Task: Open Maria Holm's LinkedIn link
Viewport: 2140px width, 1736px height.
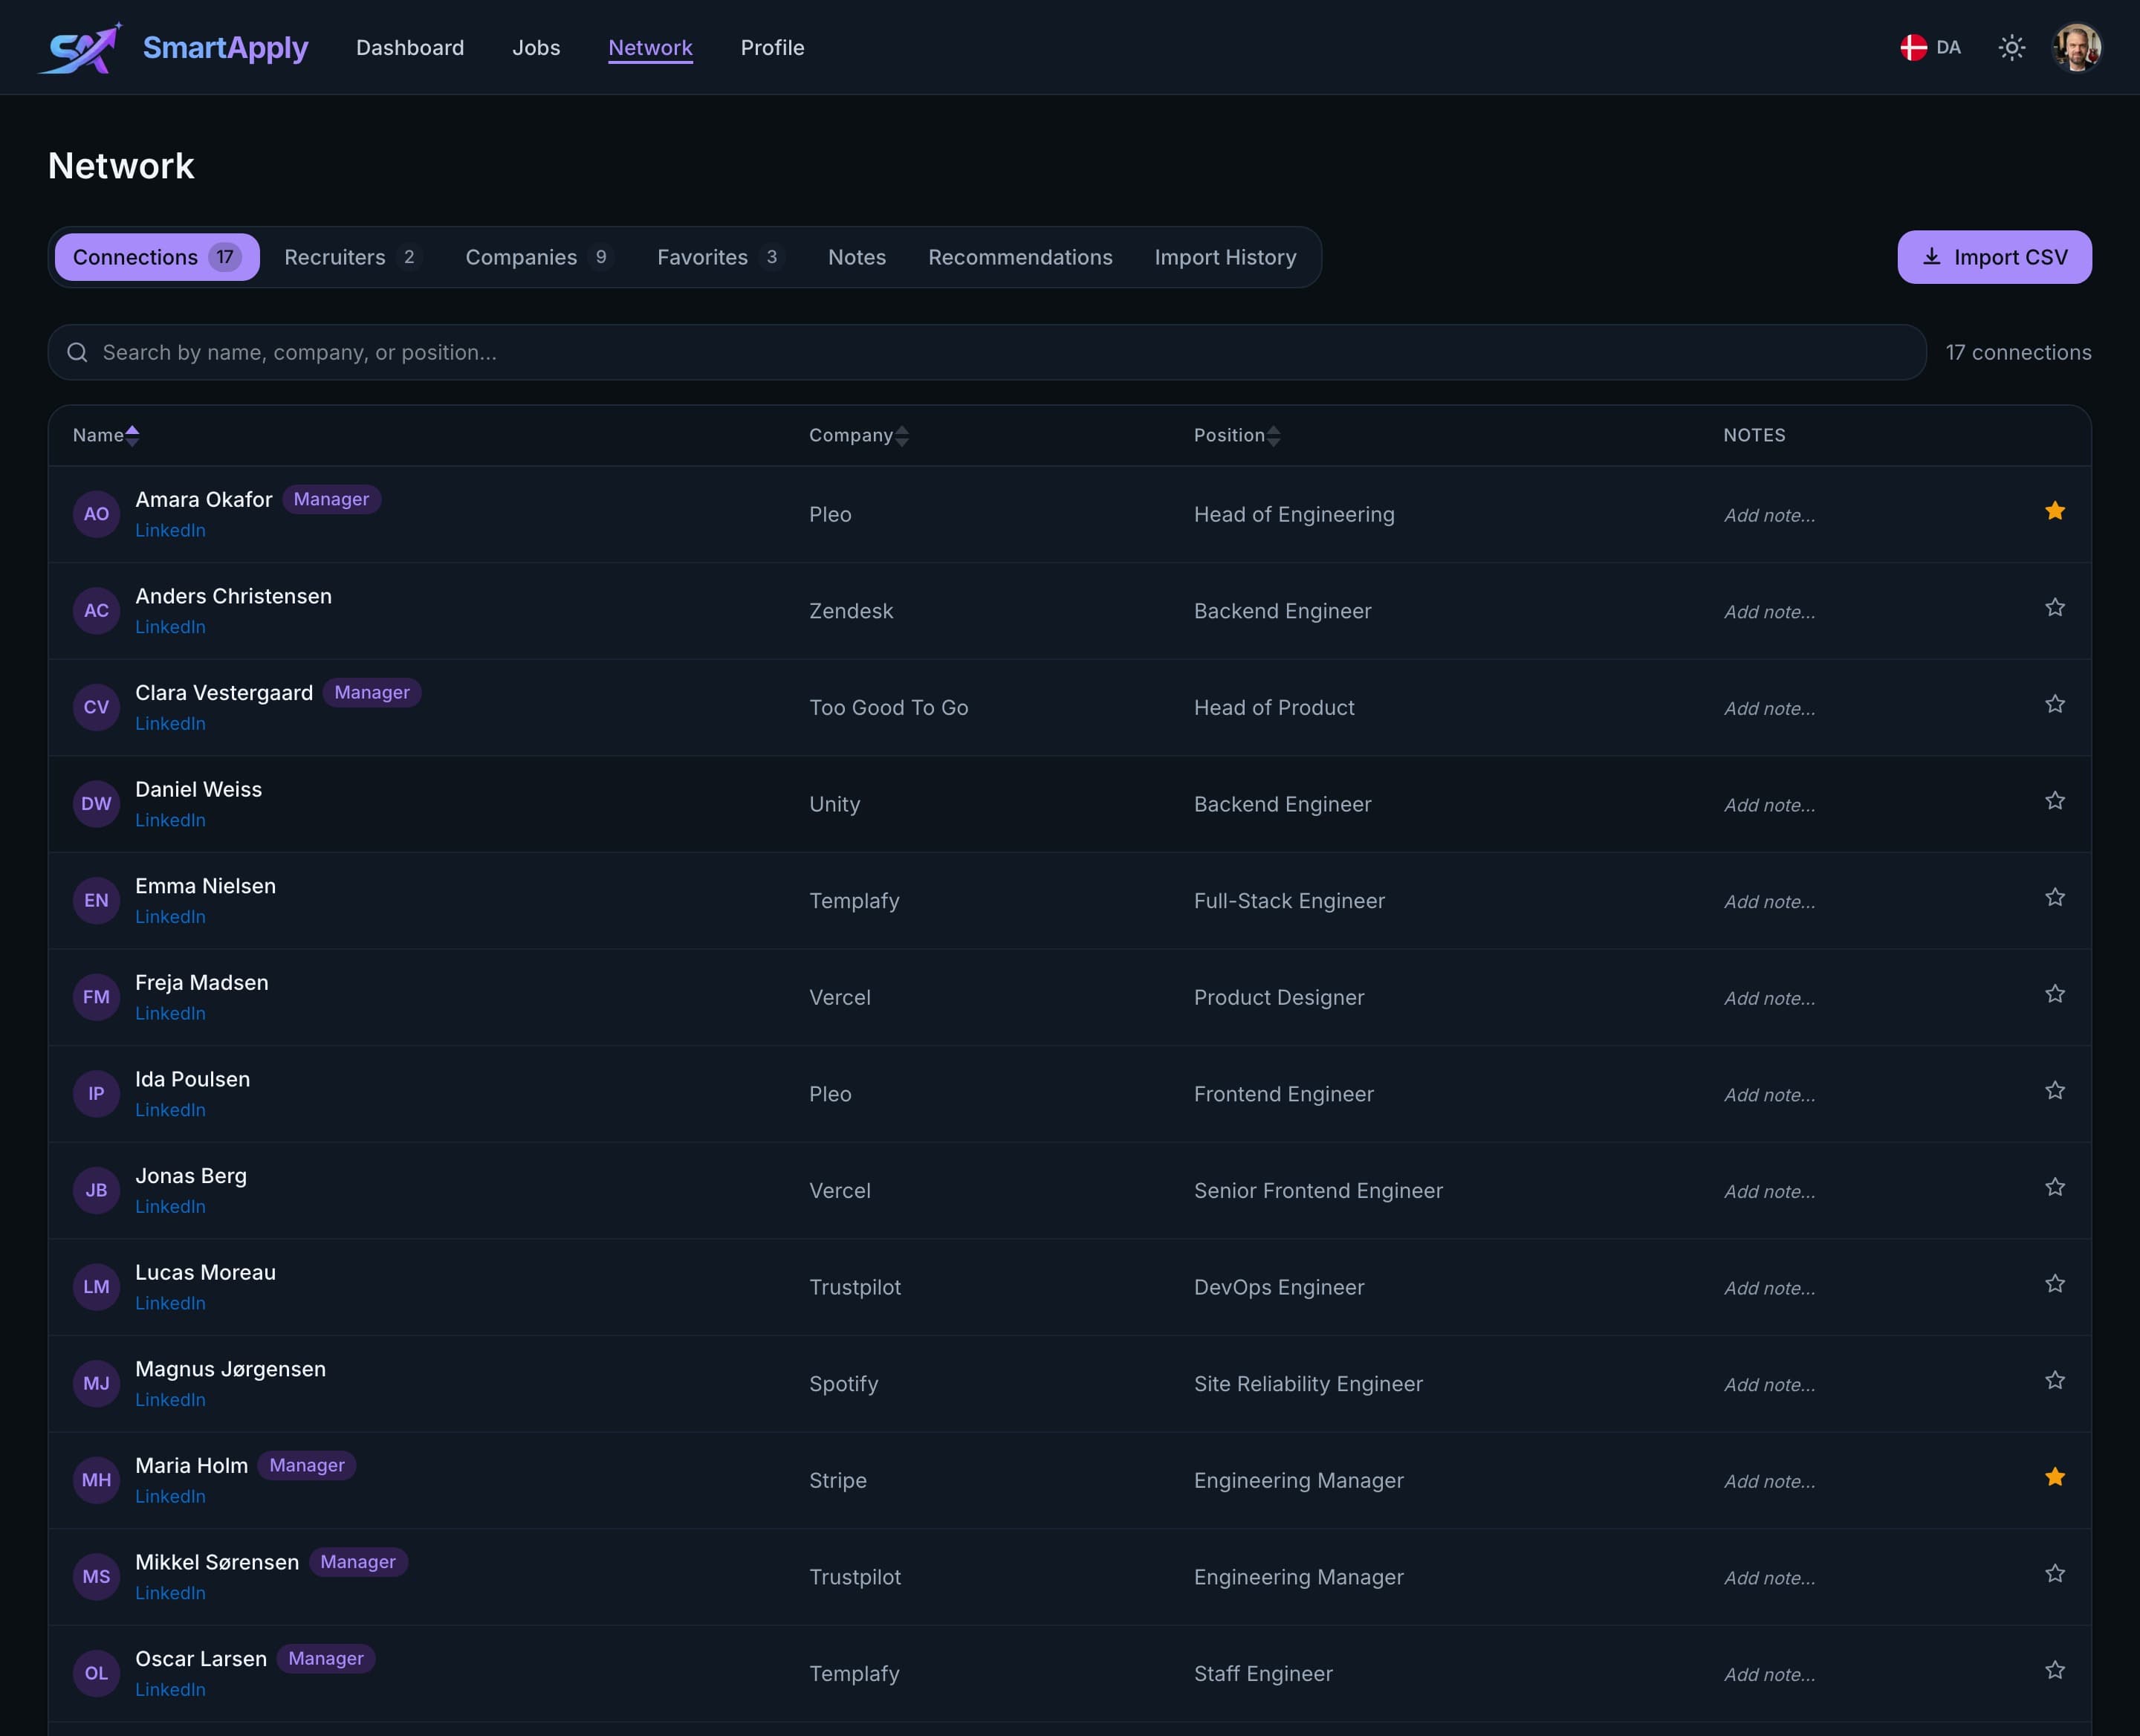Action: click(170, 1497)
